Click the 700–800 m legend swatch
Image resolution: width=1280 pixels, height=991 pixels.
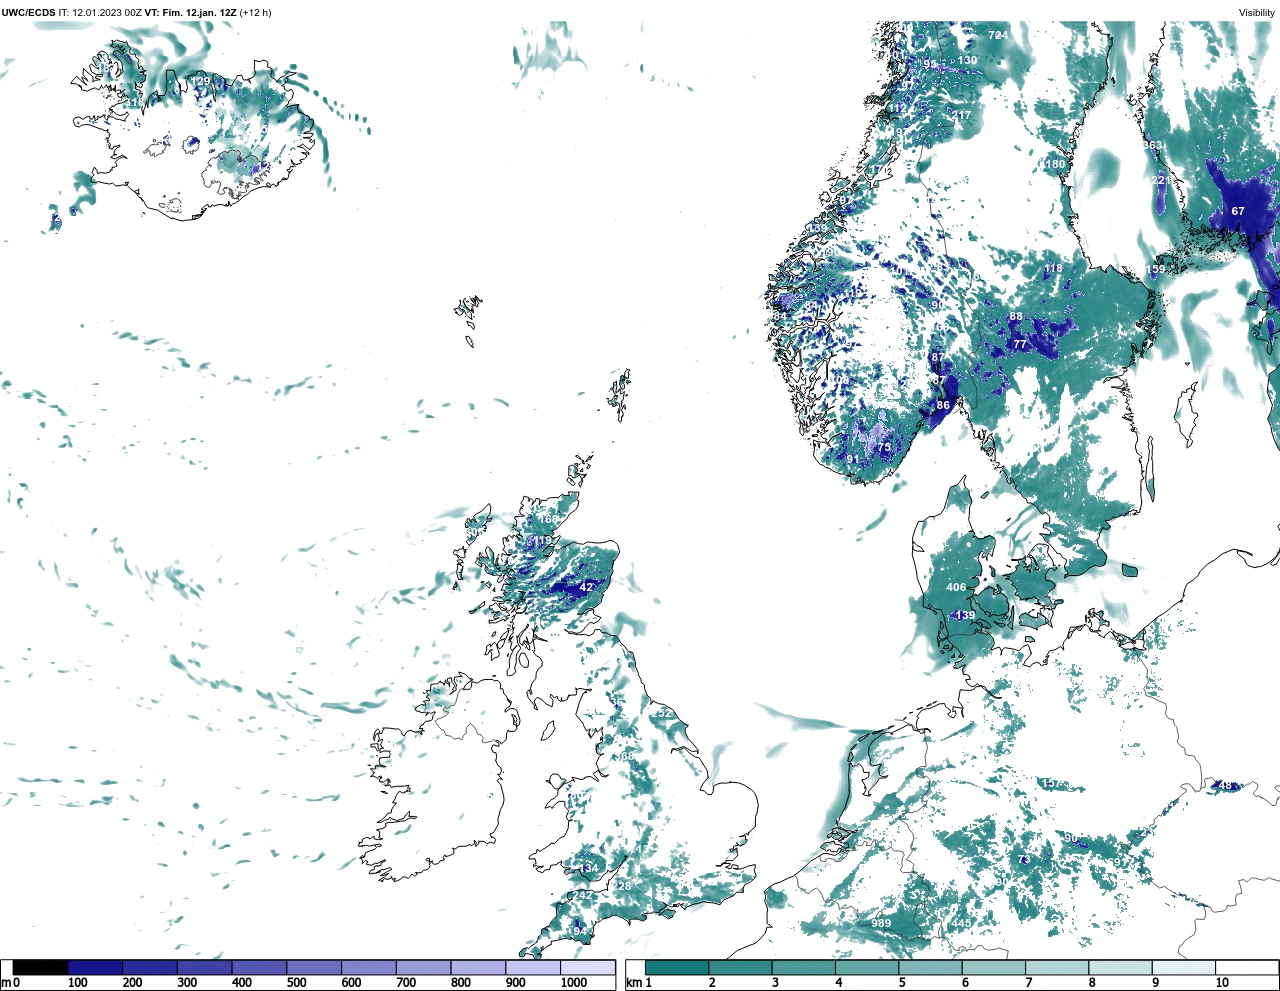point(424,967)
